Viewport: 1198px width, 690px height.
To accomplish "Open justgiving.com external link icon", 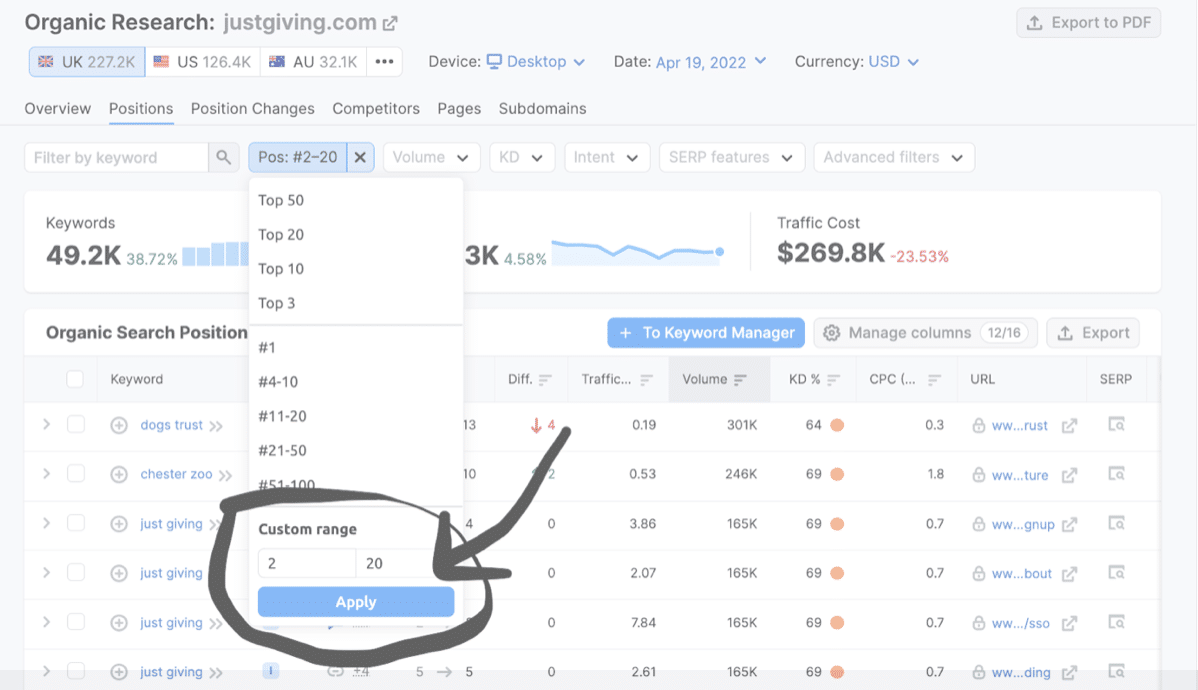I will (x=390, y=23).
